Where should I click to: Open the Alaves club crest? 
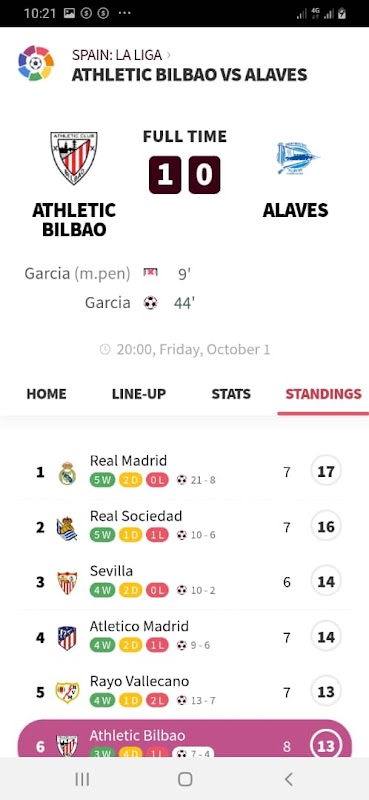297,158
